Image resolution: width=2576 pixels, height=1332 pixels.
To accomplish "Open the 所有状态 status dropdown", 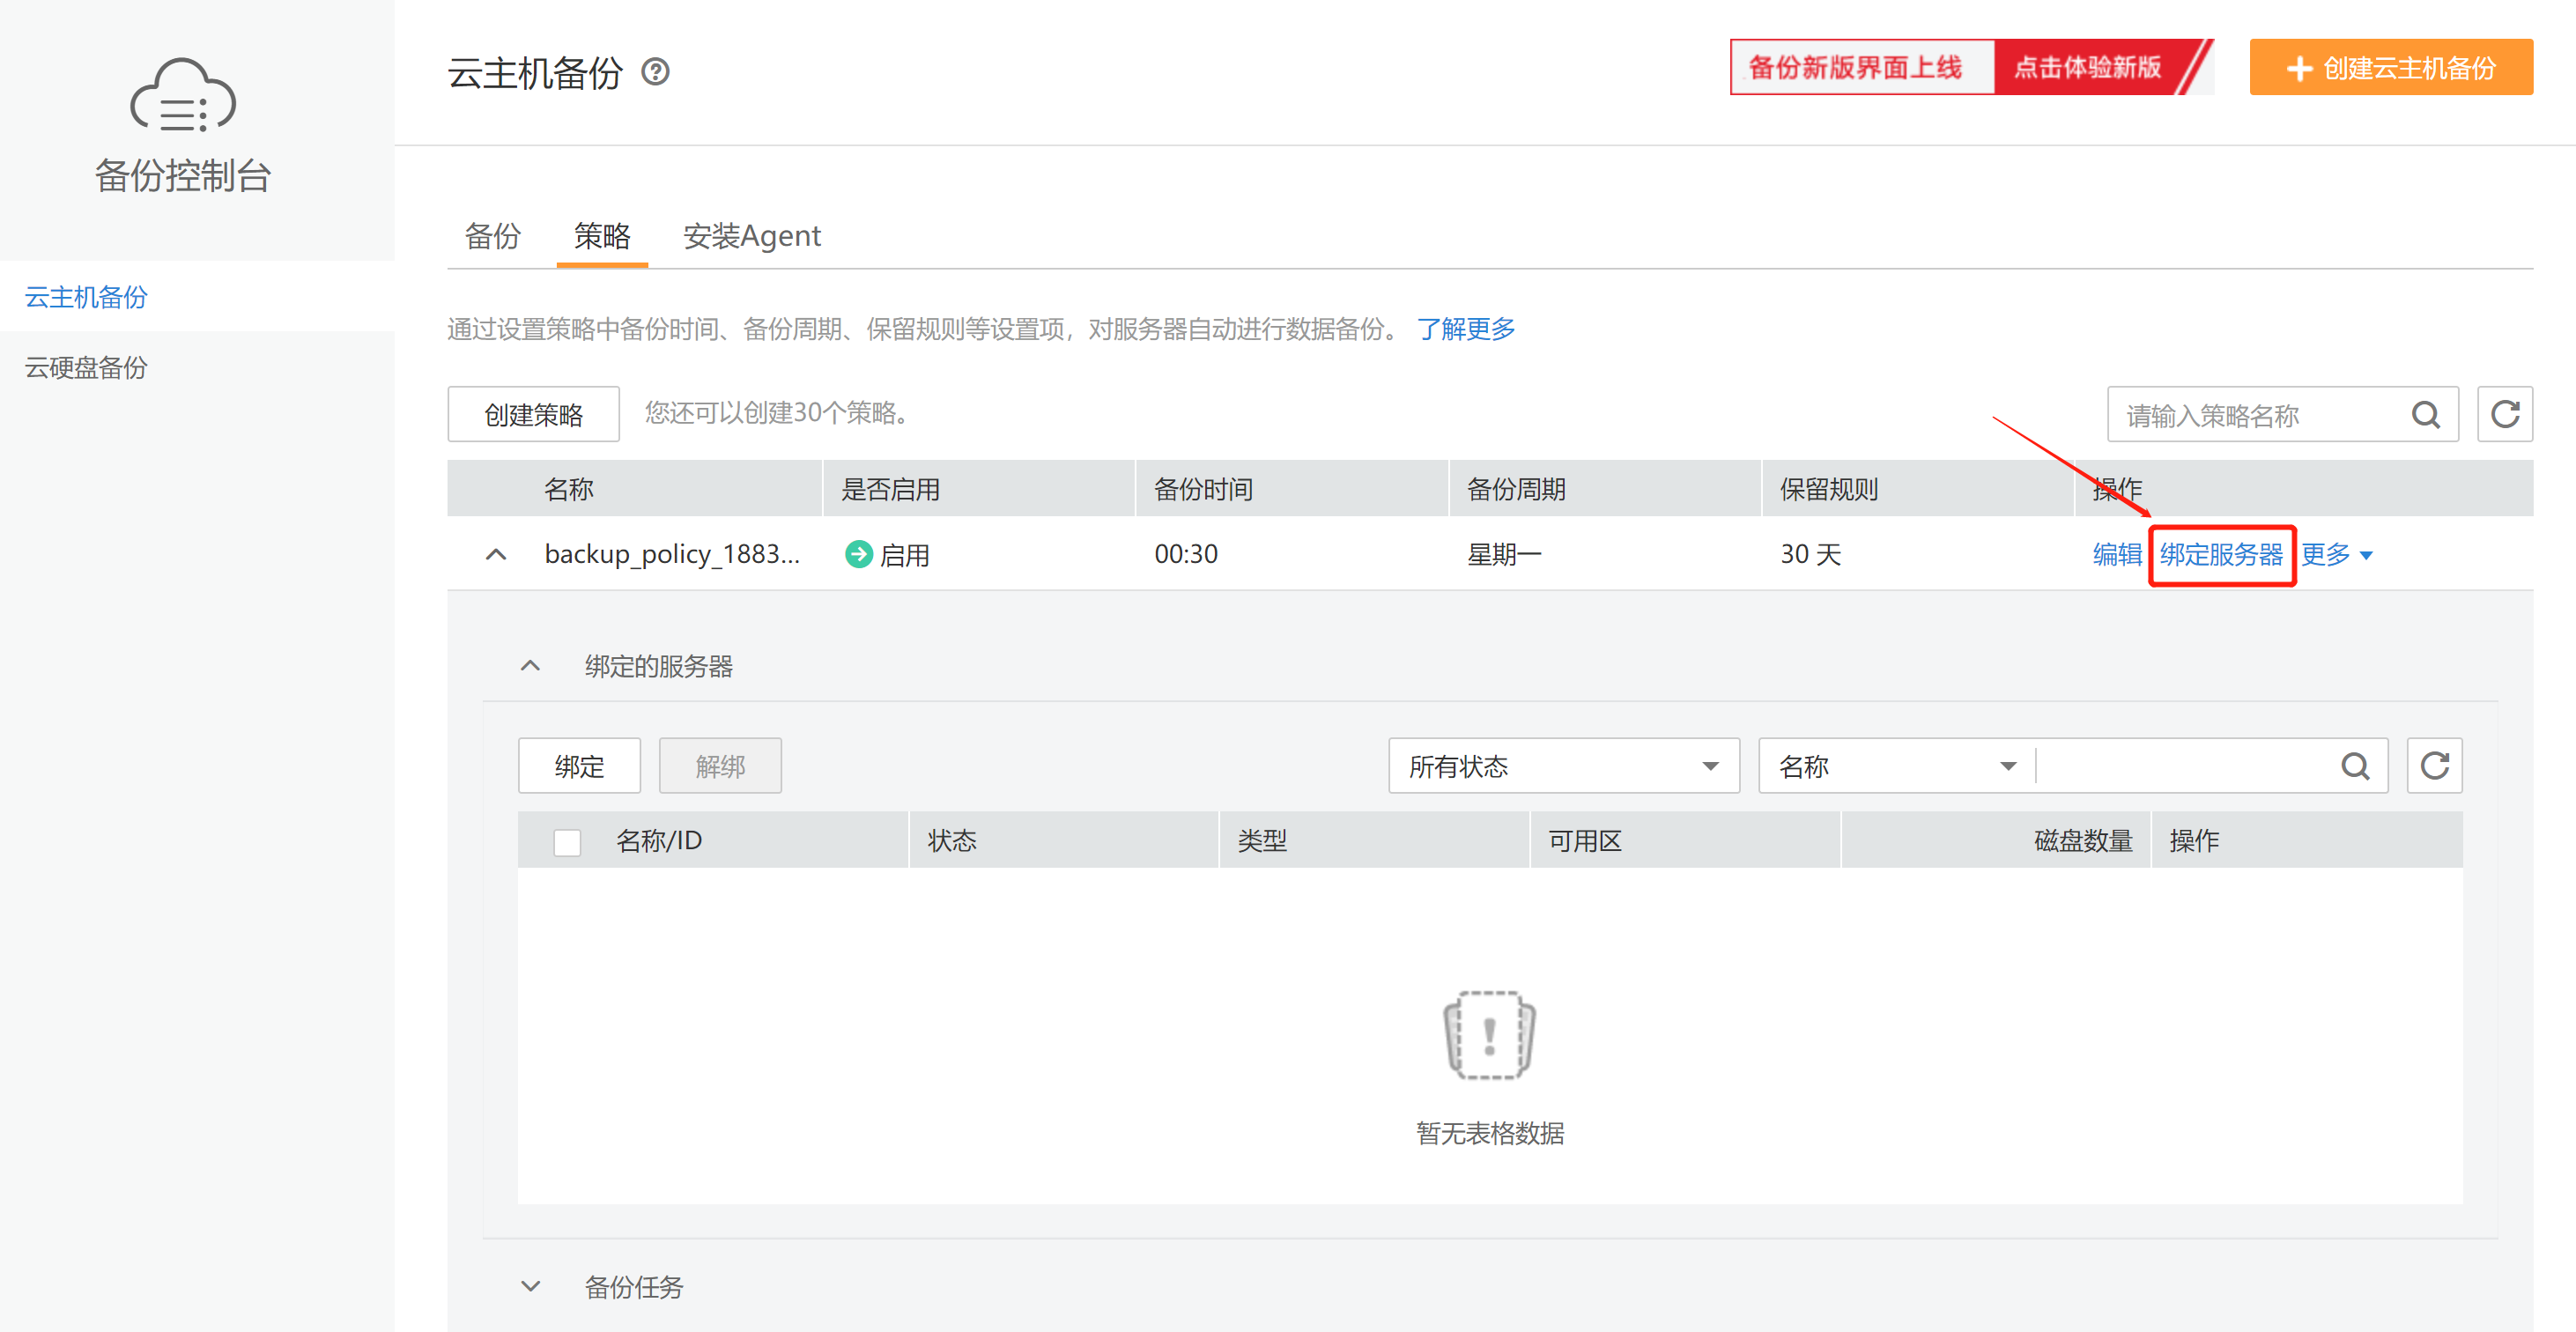I will [x=1564, y=766].
